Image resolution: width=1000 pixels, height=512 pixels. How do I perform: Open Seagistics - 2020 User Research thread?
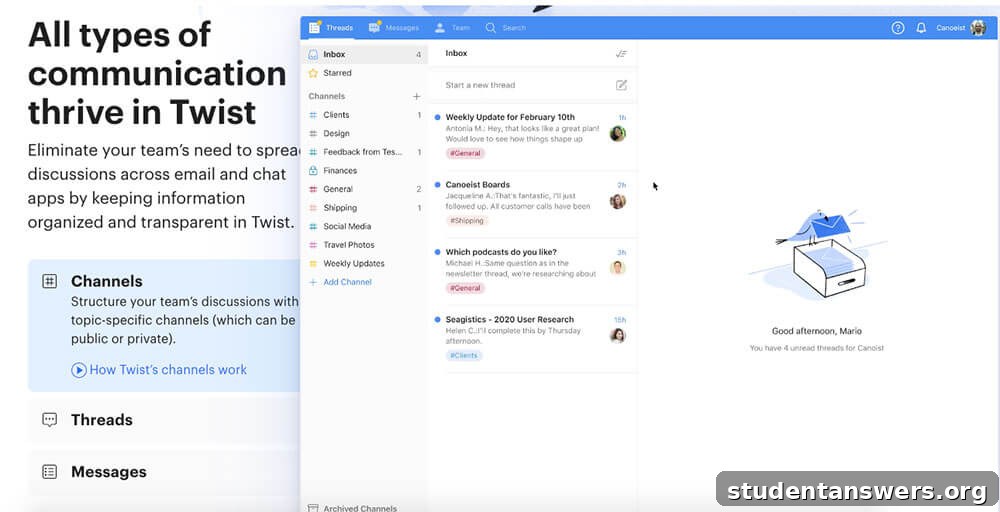tap(533, 338)
